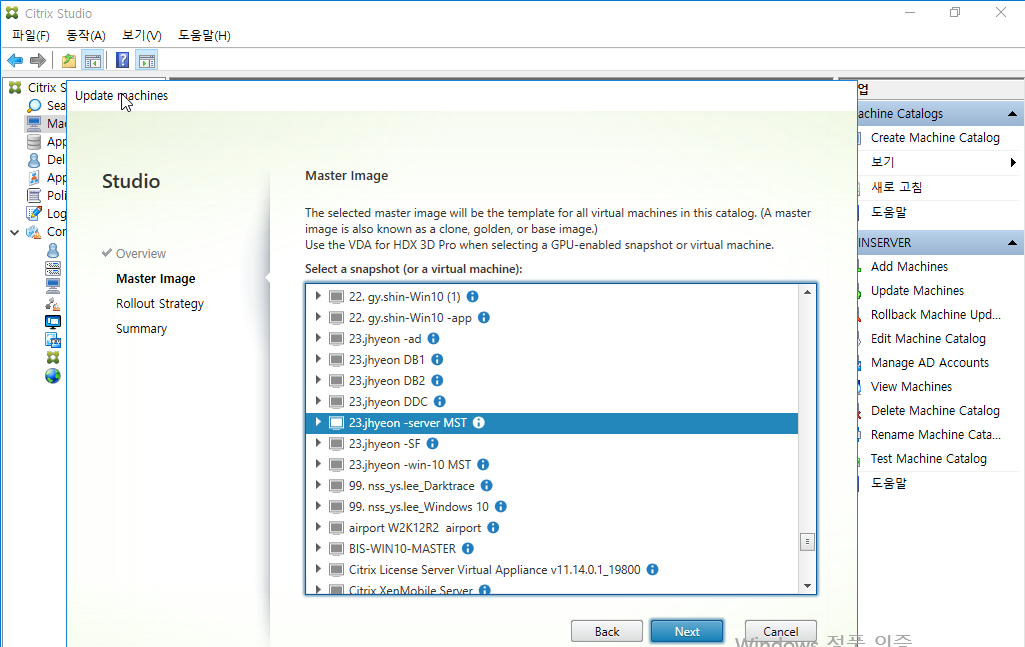Click info icon for 22. gy.shin-Win10 (1)

pyautogui.click(x=473, y=297)
